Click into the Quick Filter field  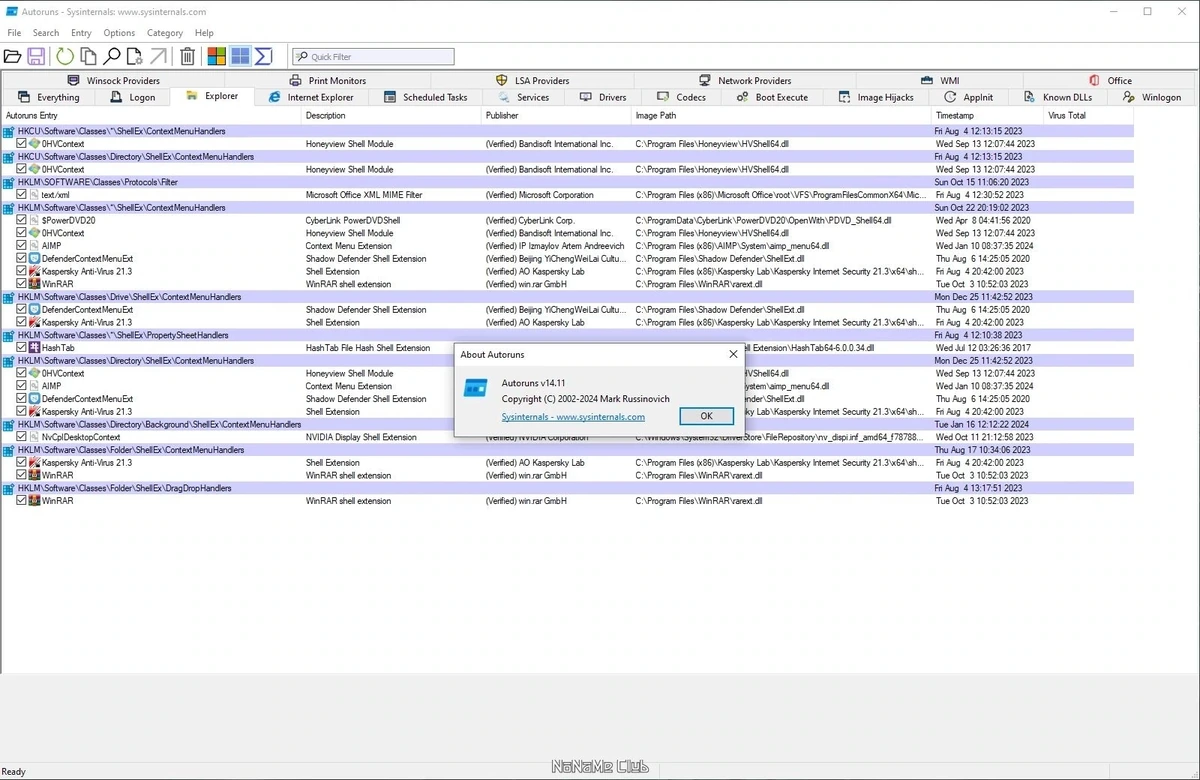coord(373,57)
